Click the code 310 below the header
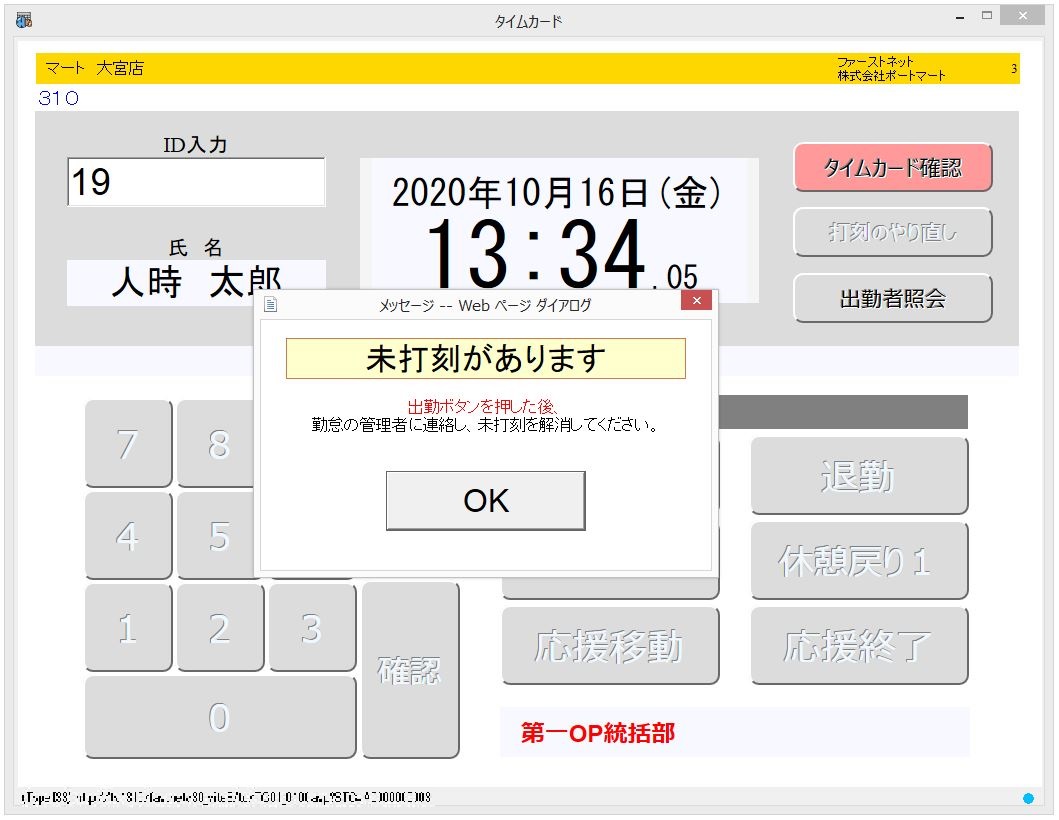Screen dimensions: 1059x820 click(59, 99)
